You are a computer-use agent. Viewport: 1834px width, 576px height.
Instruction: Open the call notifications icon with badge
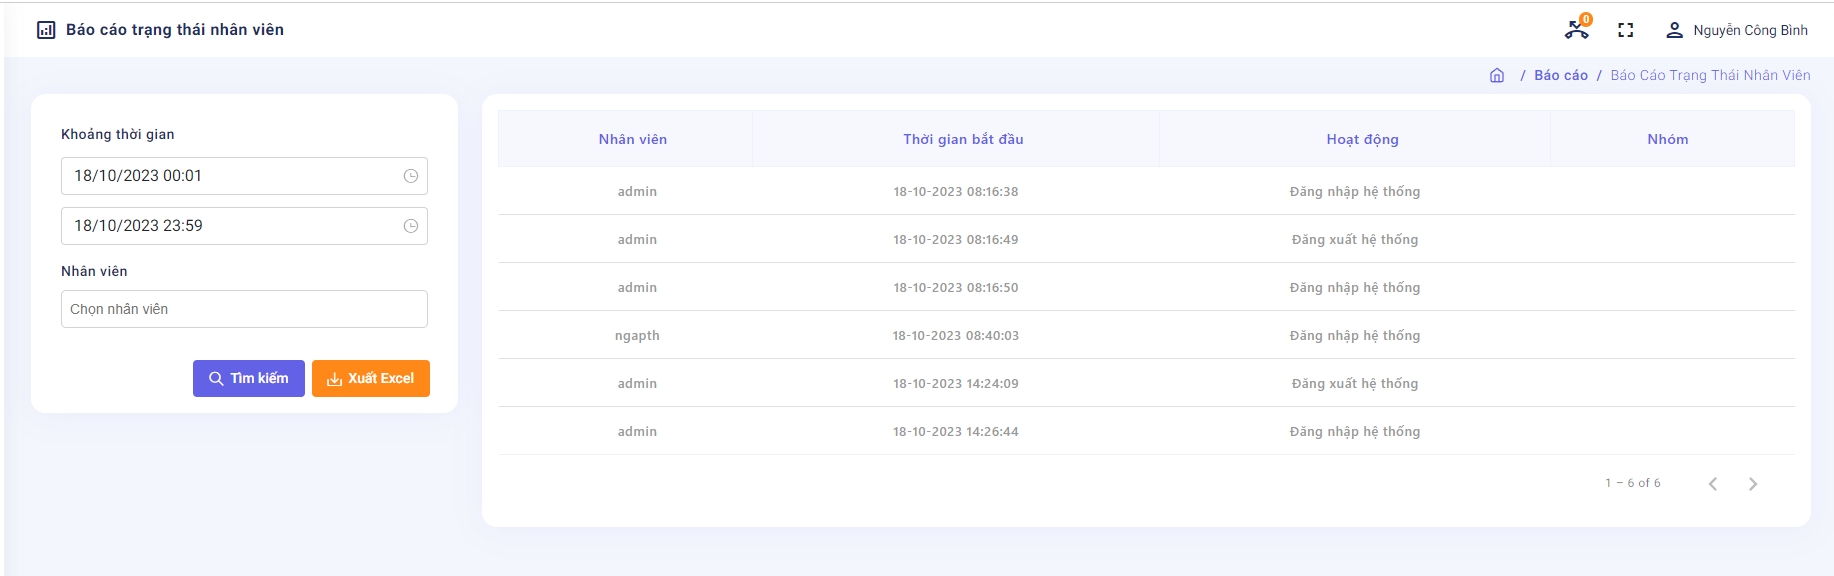point(1577,29)
